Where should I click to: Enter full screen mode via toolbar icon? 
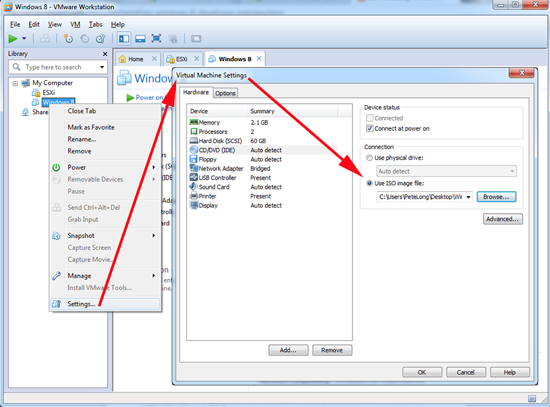(x=156, y=39)
